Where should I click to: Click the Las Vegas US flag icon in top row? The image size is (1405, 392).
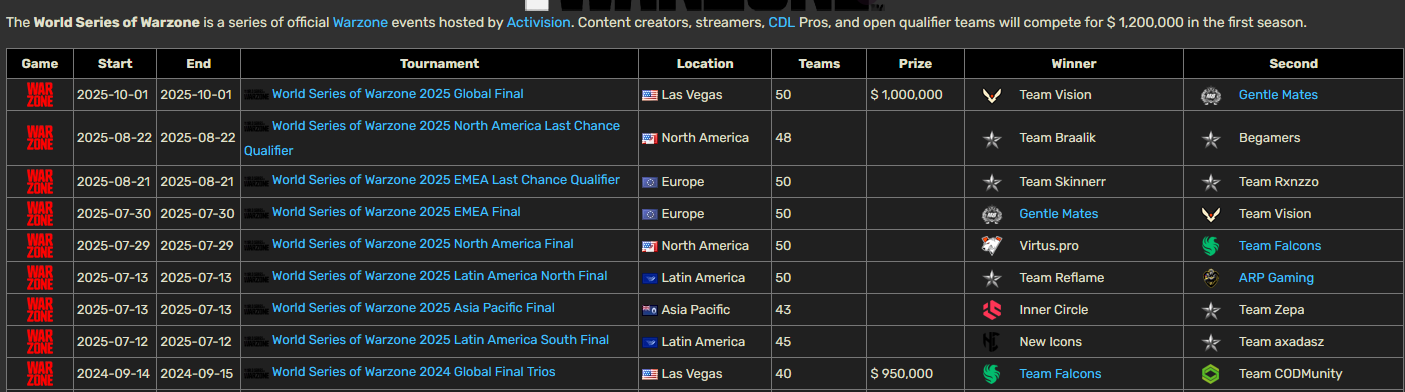(x=650, y=95)
